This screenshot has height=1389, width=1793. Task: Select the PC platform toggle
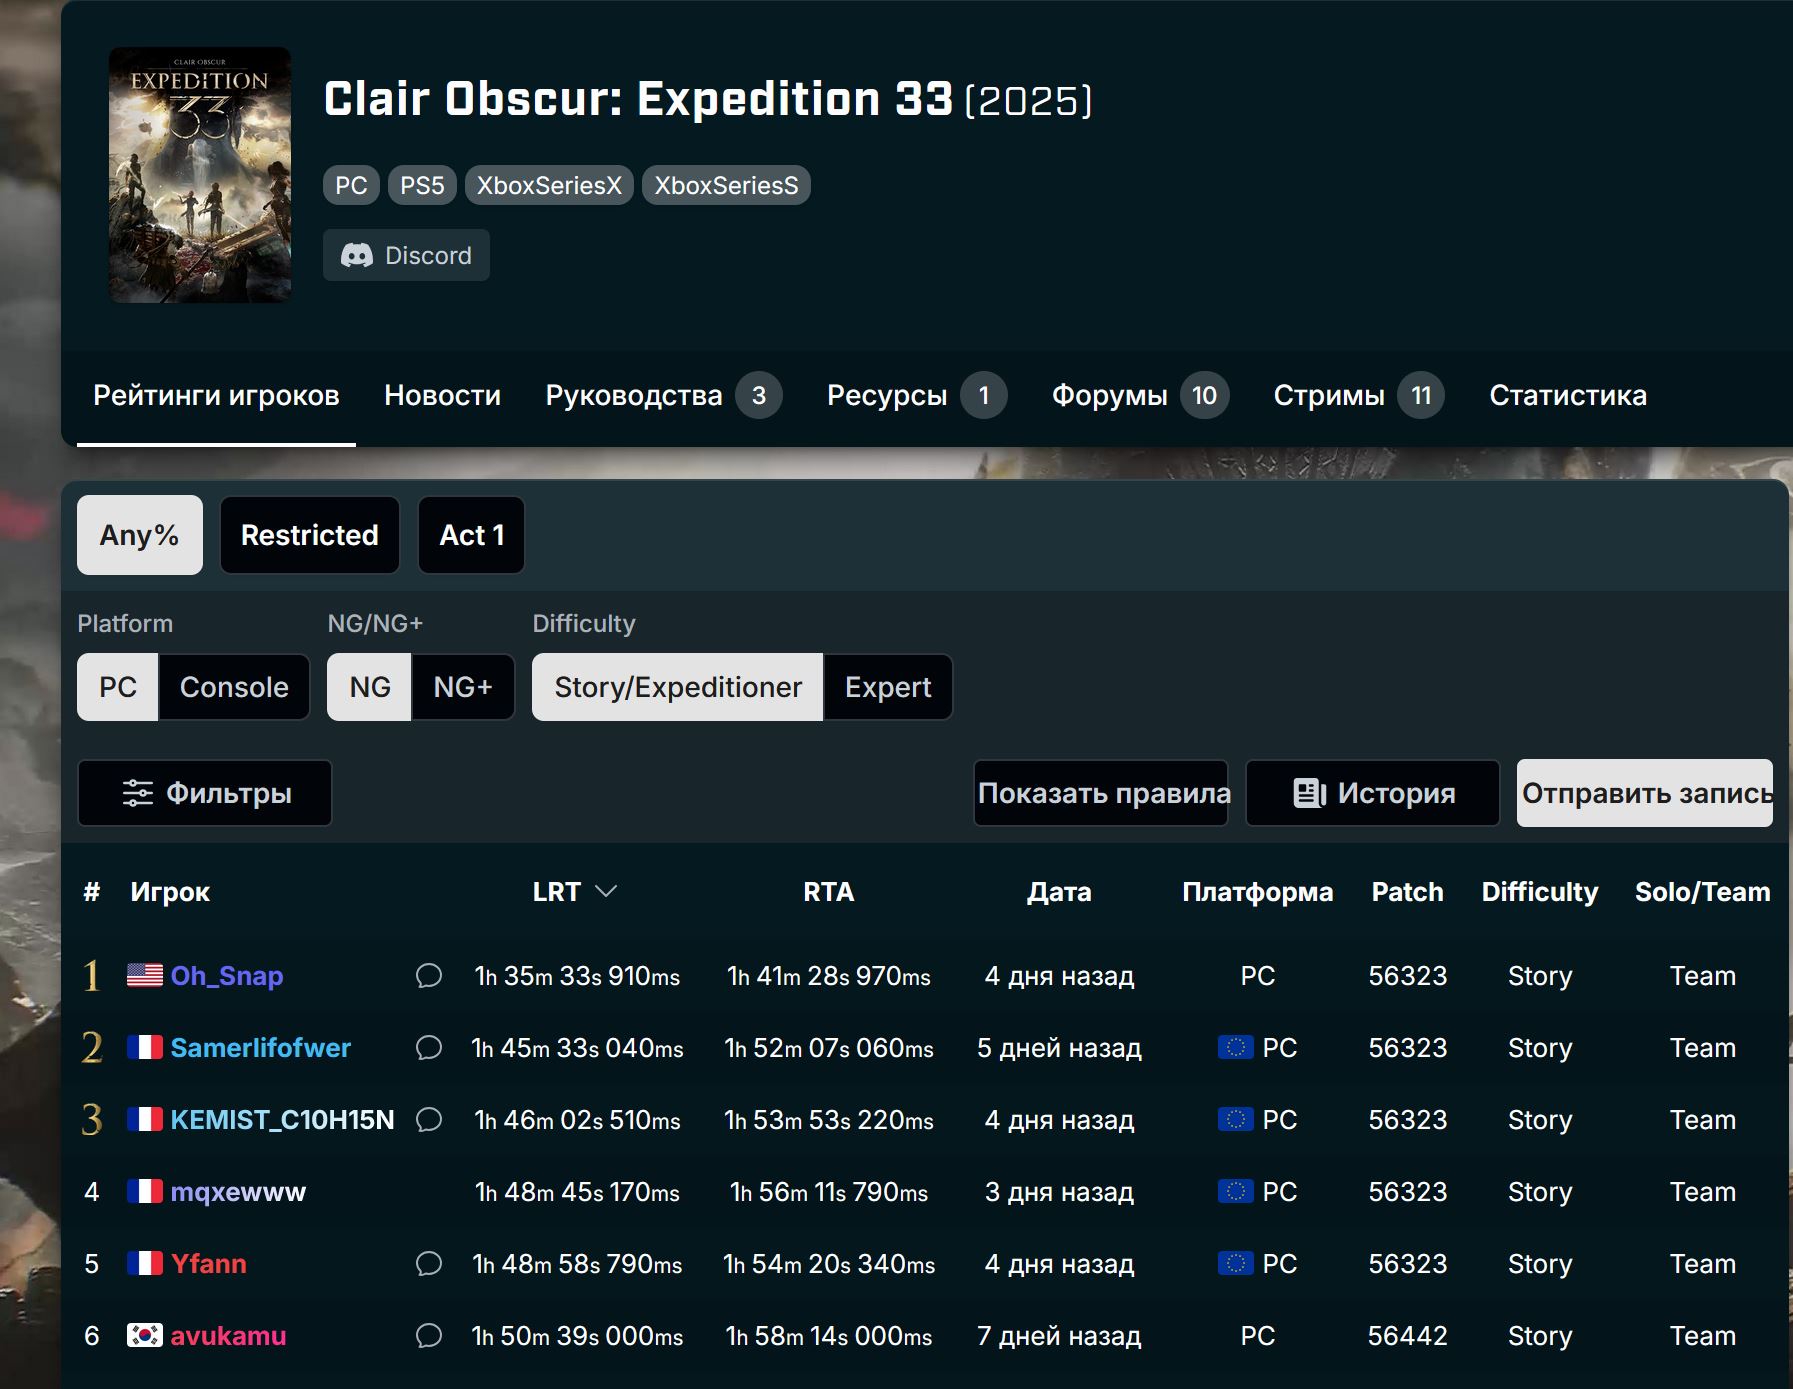click(x=118, y=687)
